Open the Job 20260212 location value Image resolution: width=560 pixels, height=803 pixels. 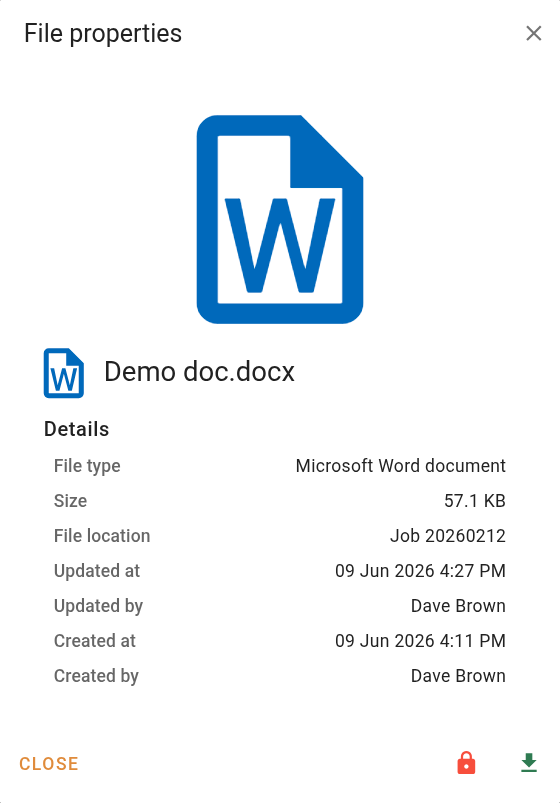(448, 536)
